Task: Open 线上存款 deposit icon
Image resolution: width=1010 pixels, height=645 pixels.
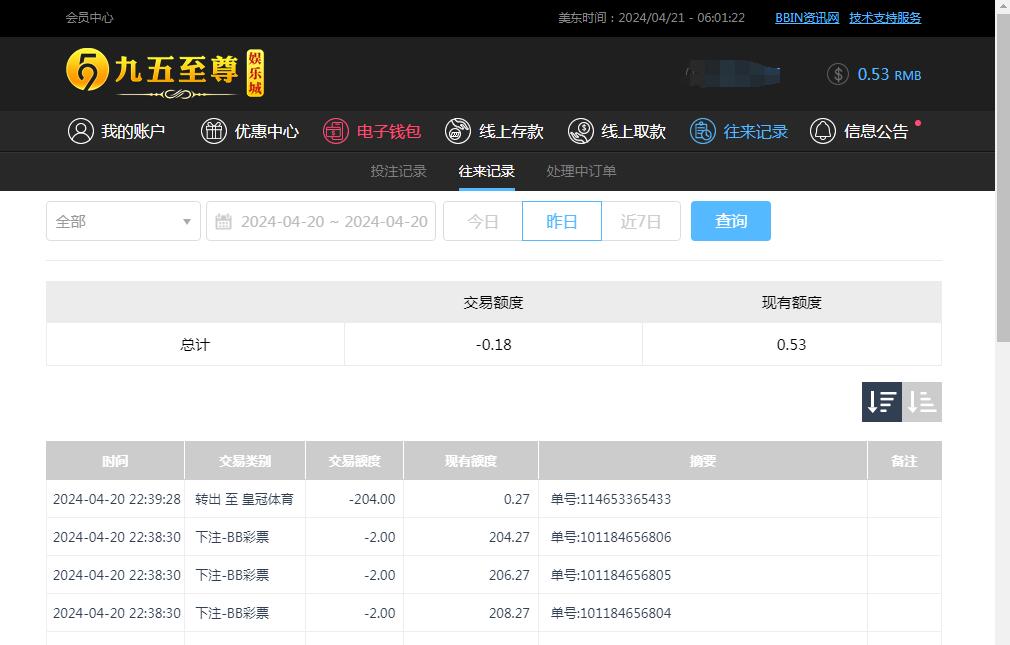Action: coord(458,131)
